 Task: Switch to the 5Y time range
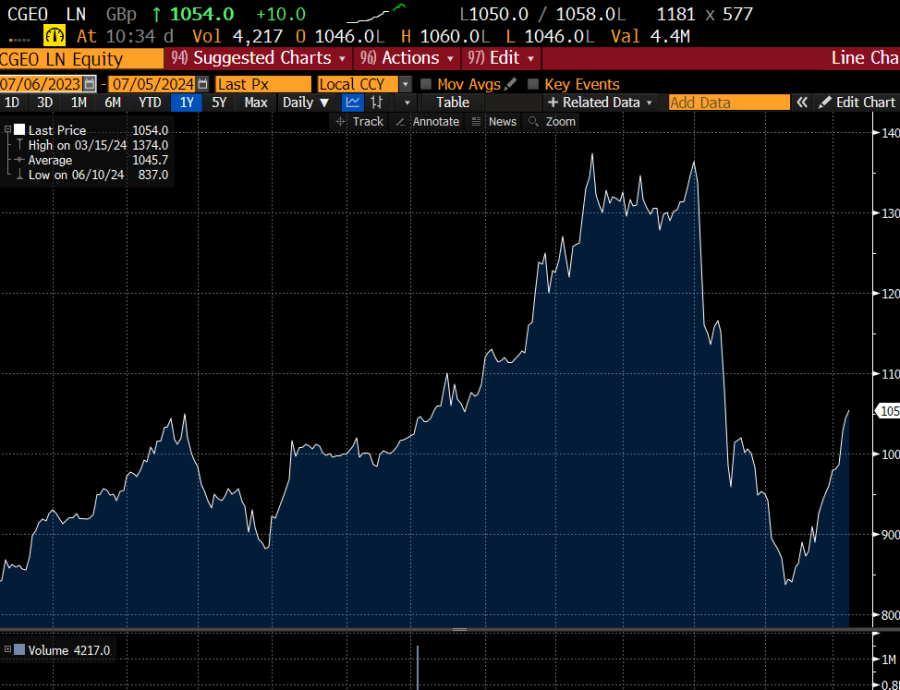tap(219, 102)
